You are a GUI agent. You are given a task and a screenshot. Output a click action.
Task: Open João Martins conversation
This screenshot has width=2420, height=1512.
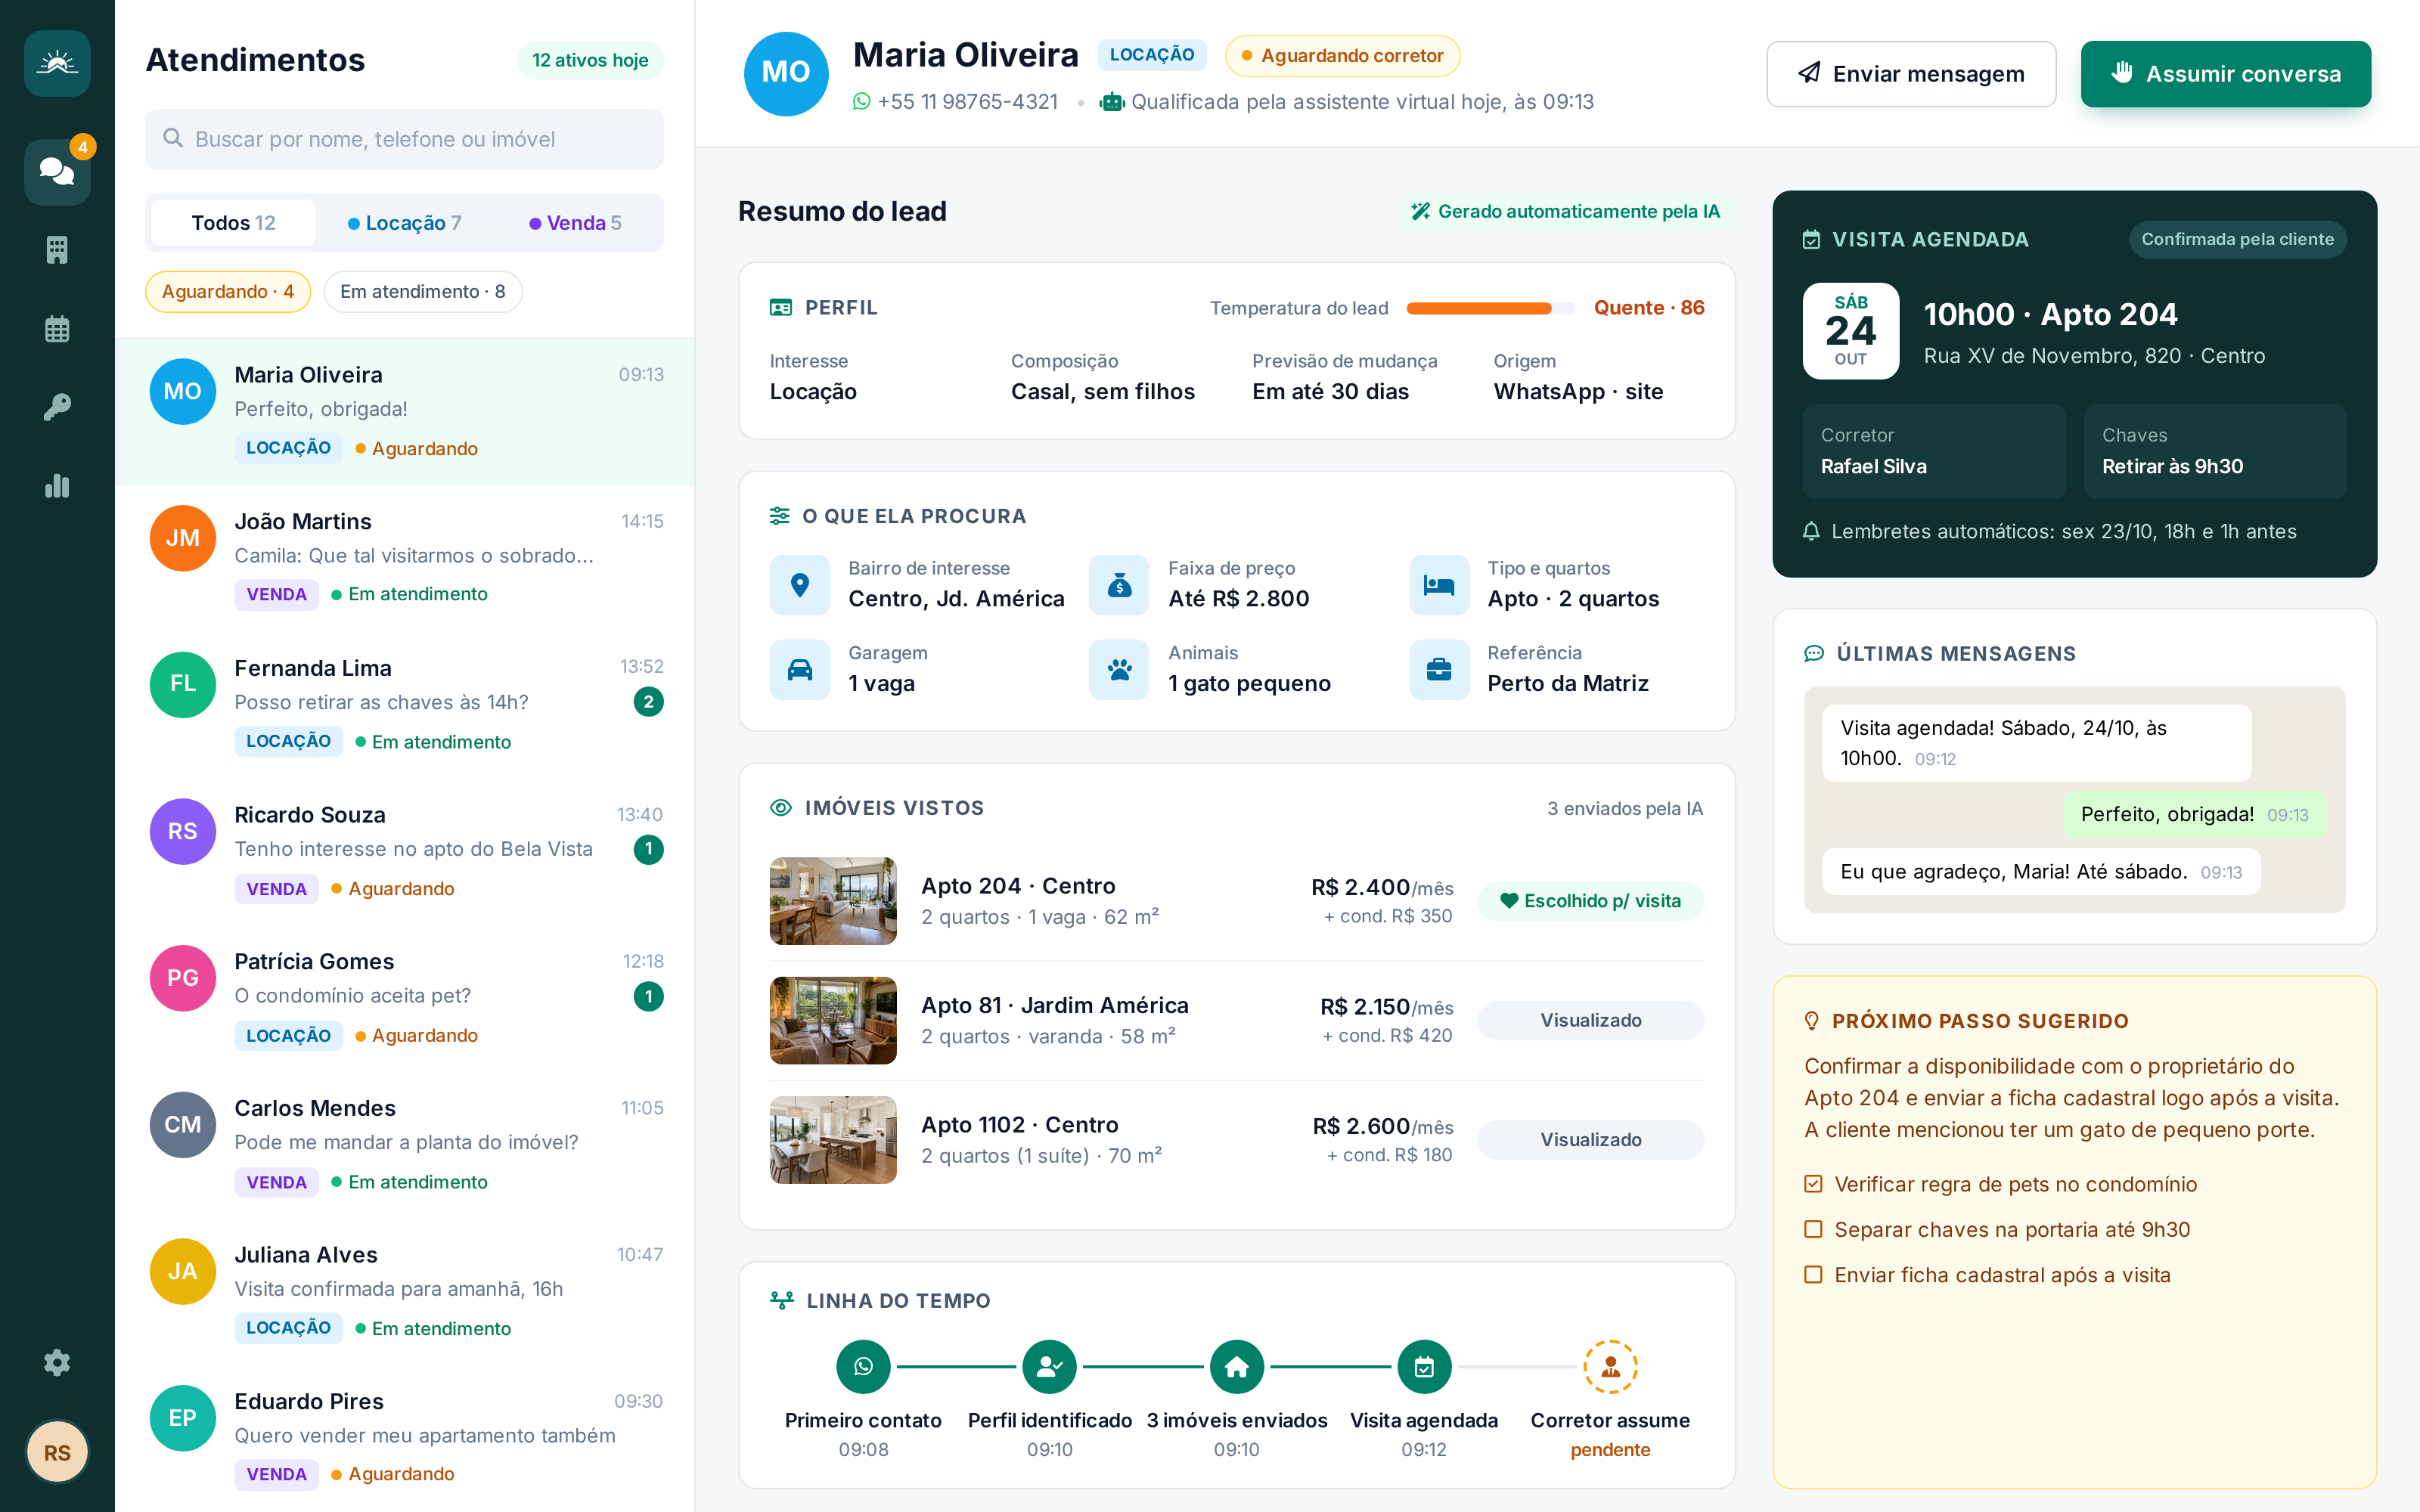coord(404,558)
